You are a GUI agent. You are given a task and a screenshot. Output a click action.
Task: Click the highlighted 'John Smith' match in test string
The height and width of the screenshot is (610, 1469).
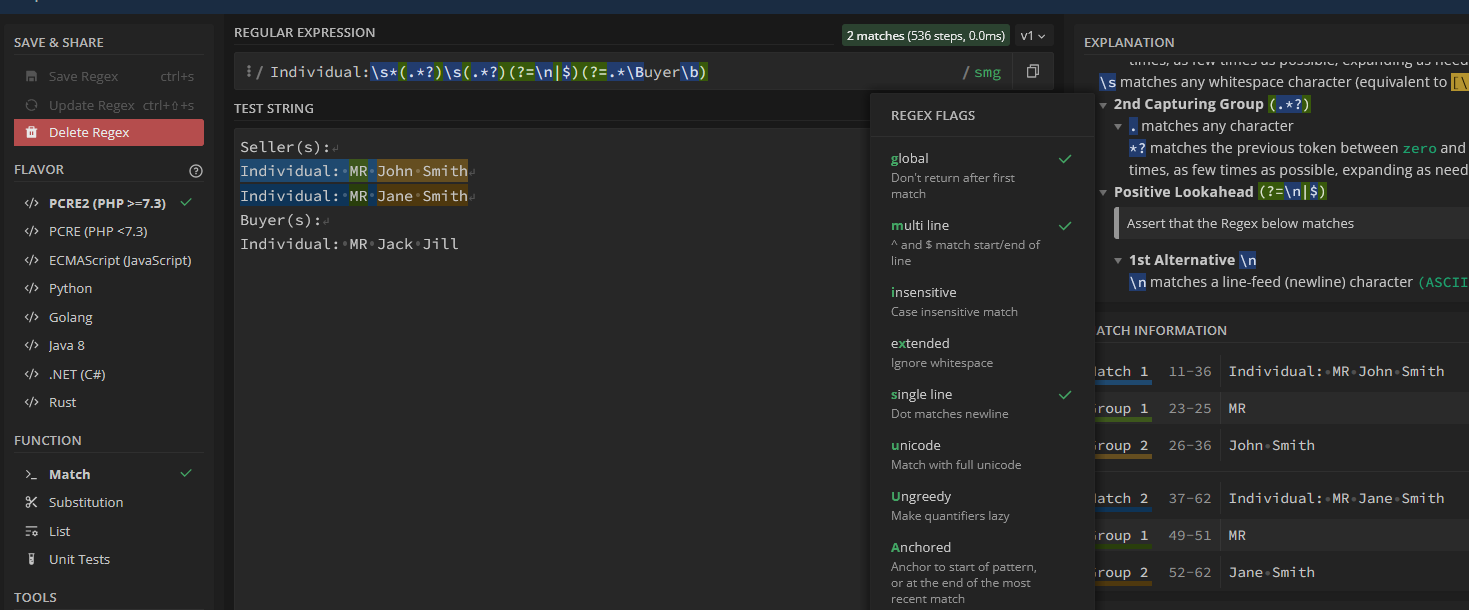pos(422,171)
